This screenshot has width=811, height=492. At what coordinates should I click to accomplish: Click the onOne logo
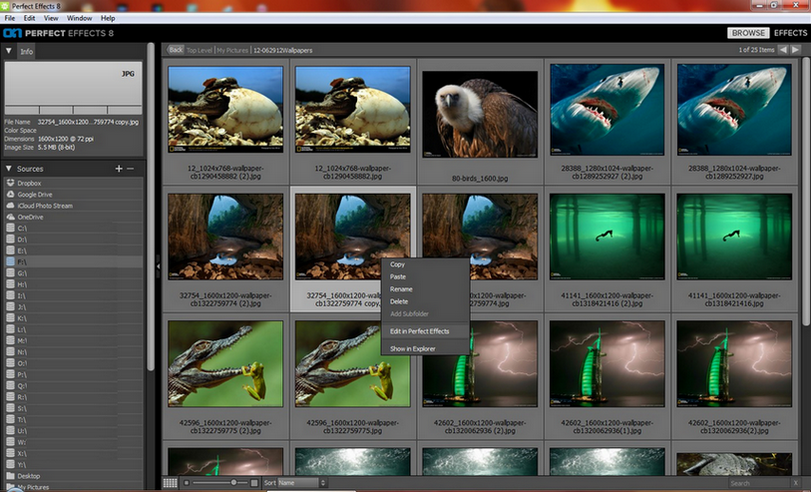click(12, 33)
